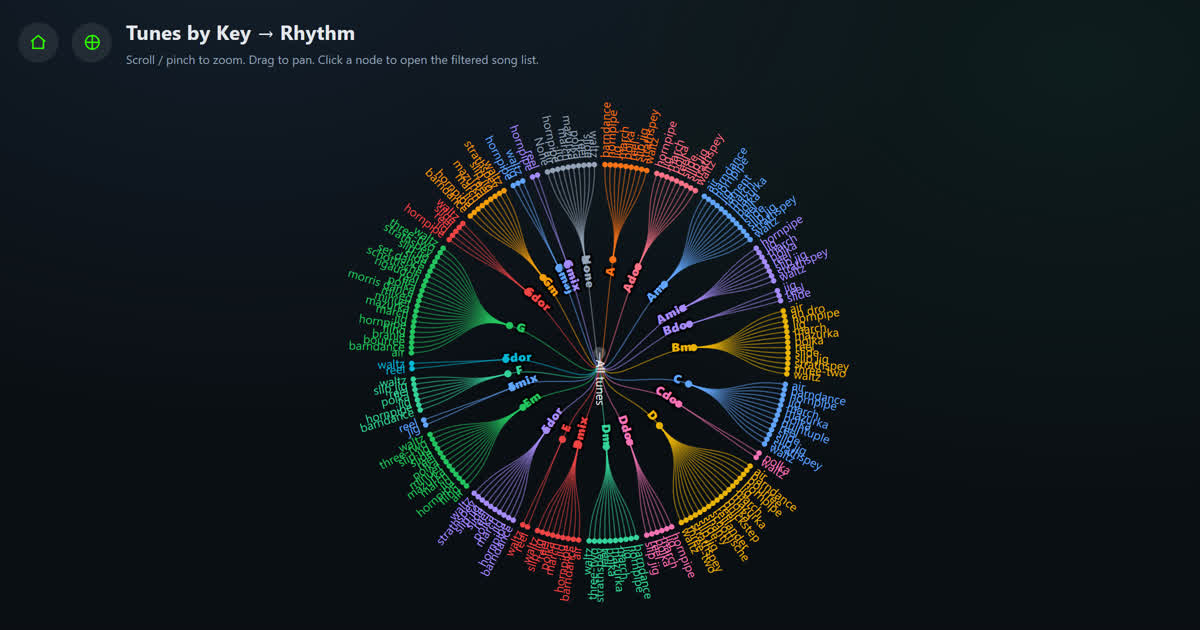Click the Tunes by Key → Rhythm title
1200x630 pixels.
240,33
